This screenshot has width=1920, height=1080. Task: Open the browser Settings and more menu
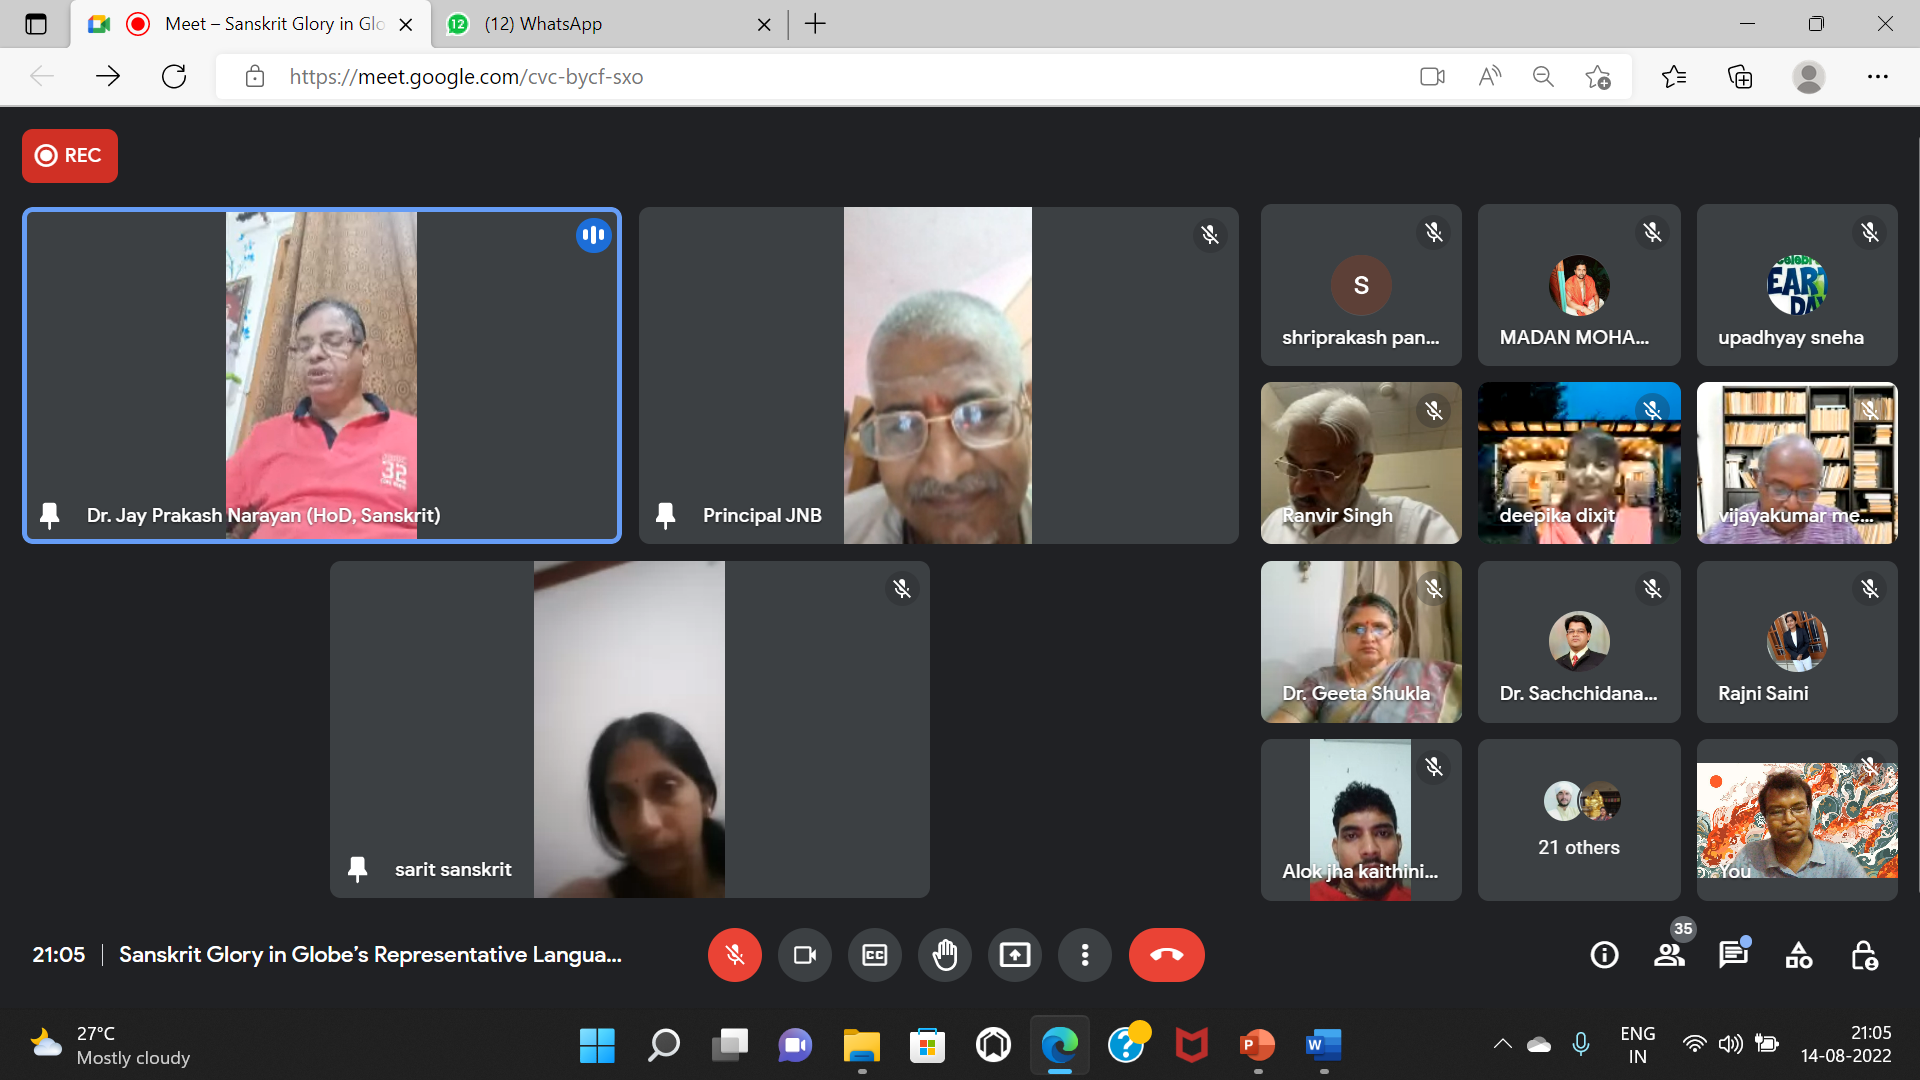pos(1877,77)
